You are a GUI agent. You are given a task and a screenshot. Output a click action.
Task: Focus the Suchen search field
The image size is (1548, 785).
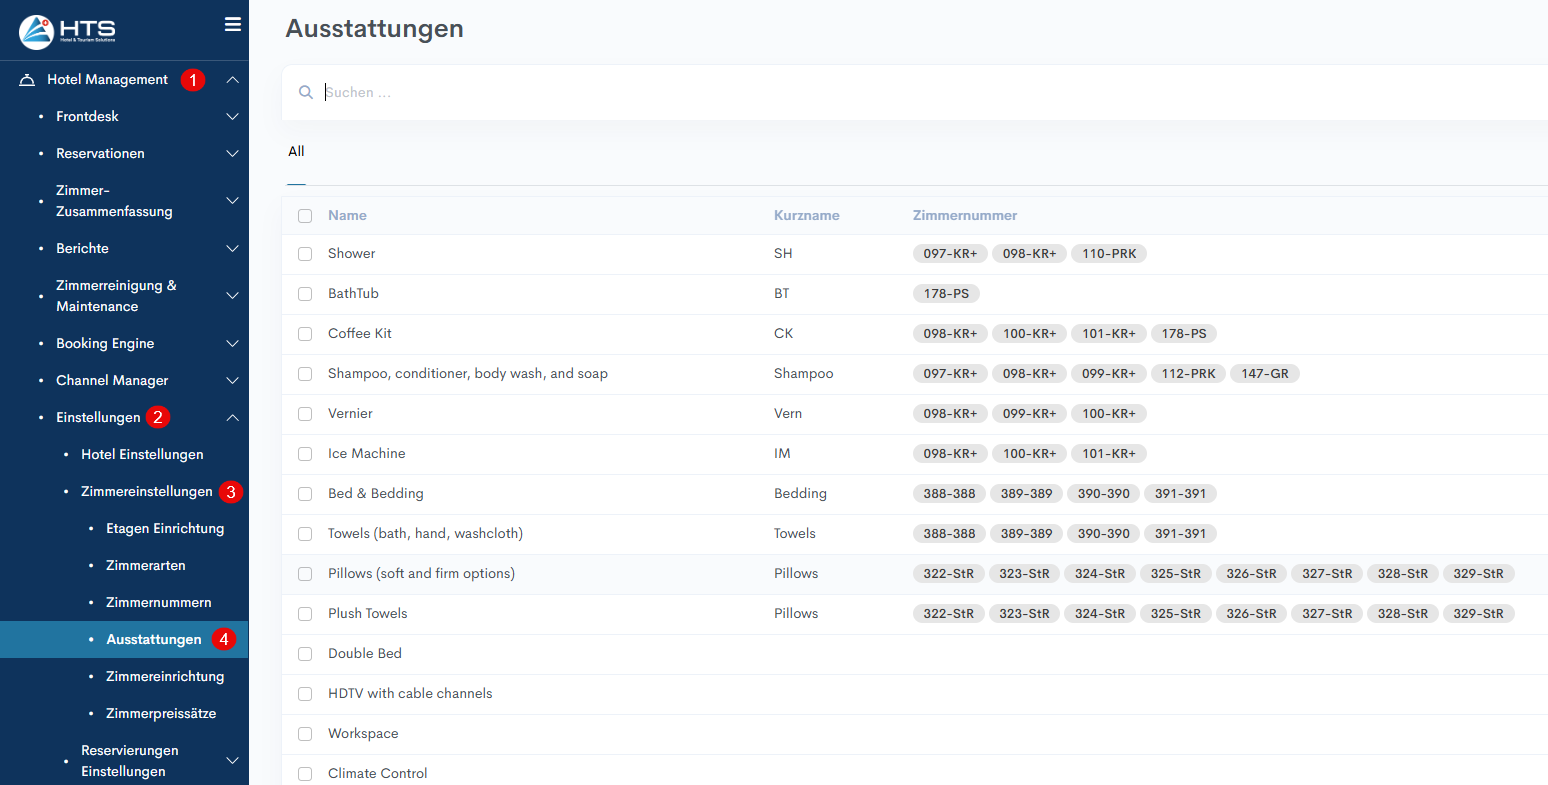click(700, 92)
